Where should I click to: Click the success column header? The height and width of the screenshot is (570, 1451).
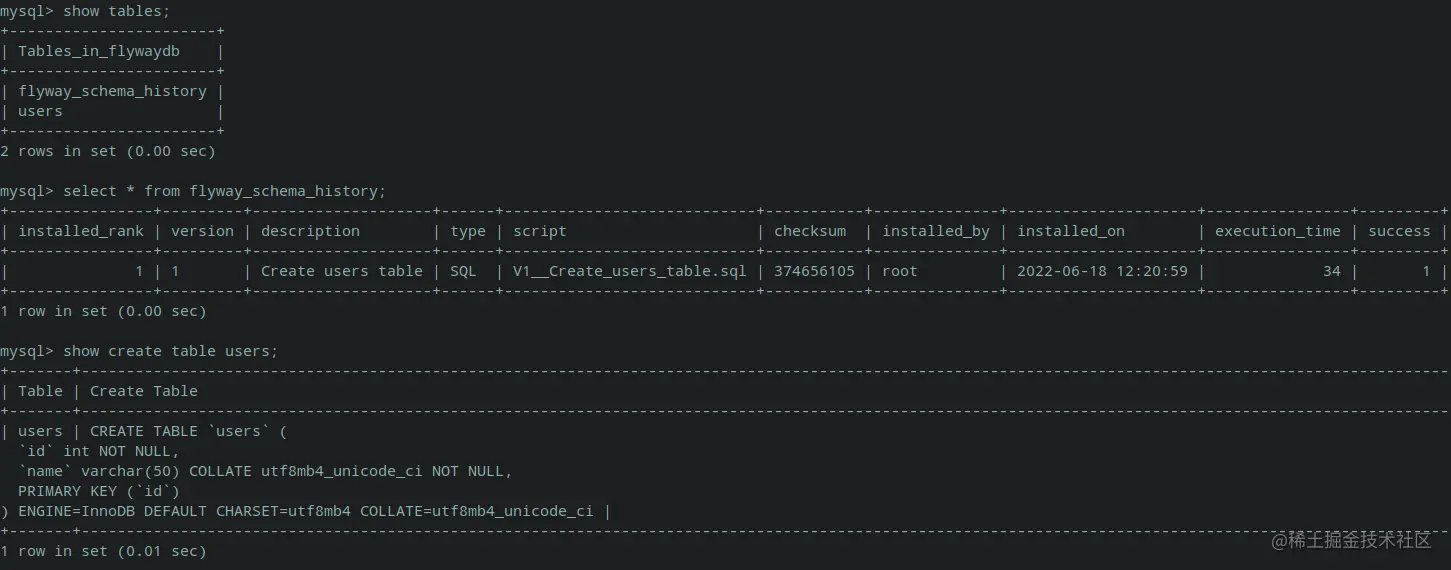pyautogui.click(x=1399, y=231)
